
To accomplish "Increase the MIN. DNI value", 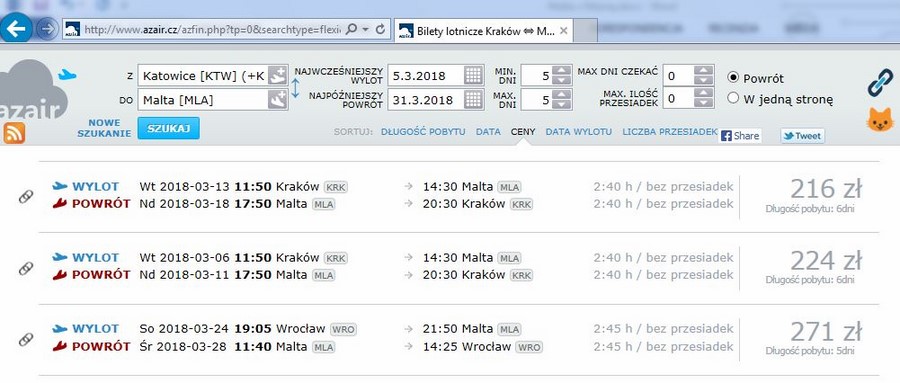I will pos(561,71).
